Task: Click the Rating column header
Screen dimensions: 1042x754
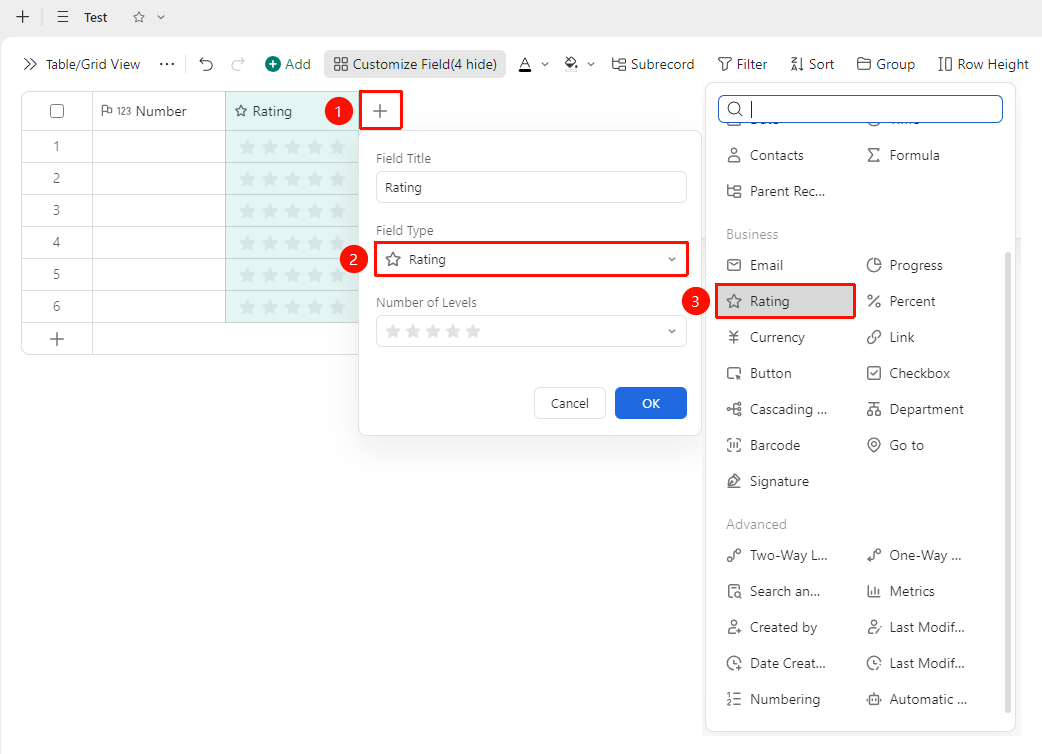Action: [x=292, y=111]
